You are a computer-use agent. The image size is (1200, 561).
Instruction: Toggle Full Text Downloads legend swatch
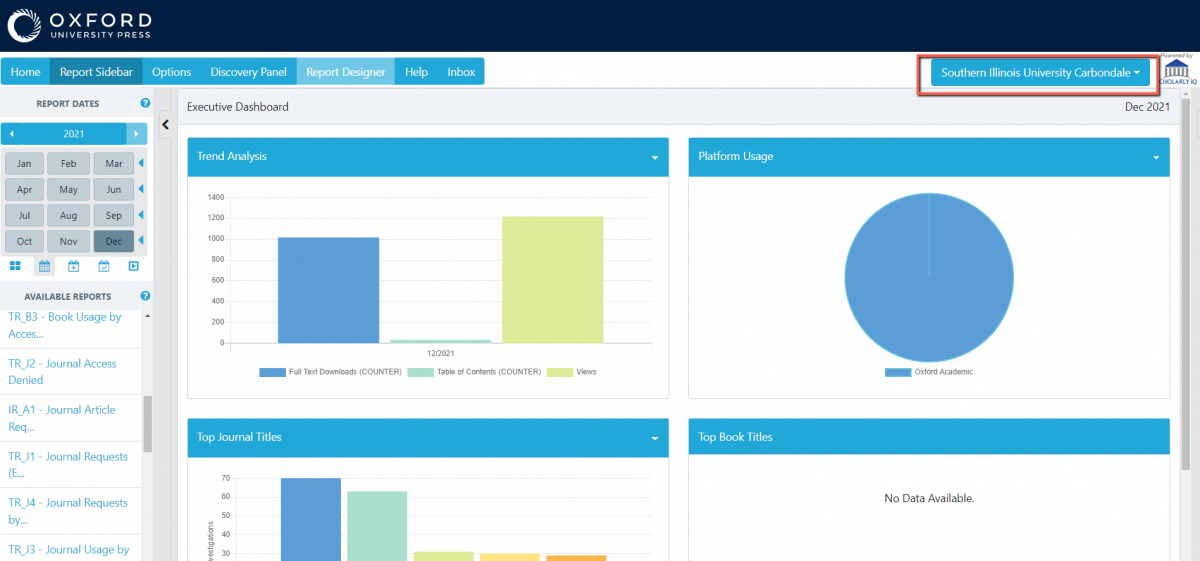pos(273,372)
